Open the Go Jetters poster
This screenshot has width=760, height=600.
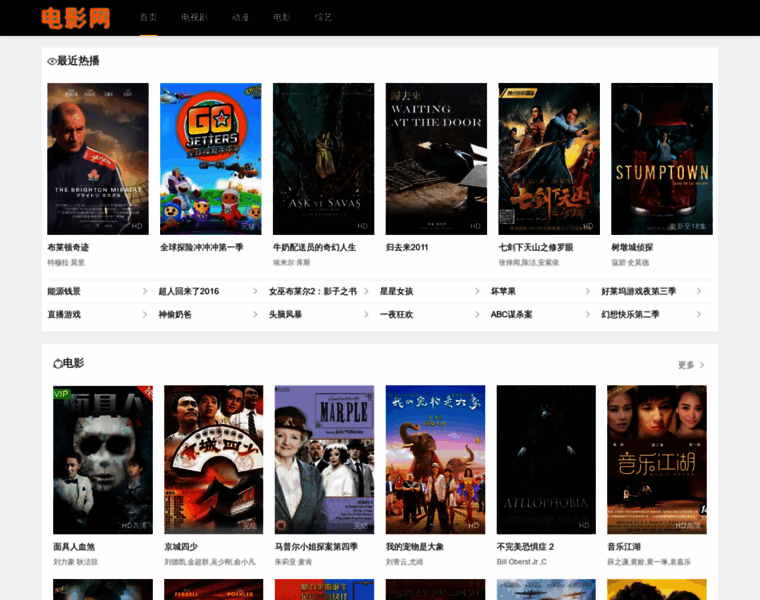[211, 159]
